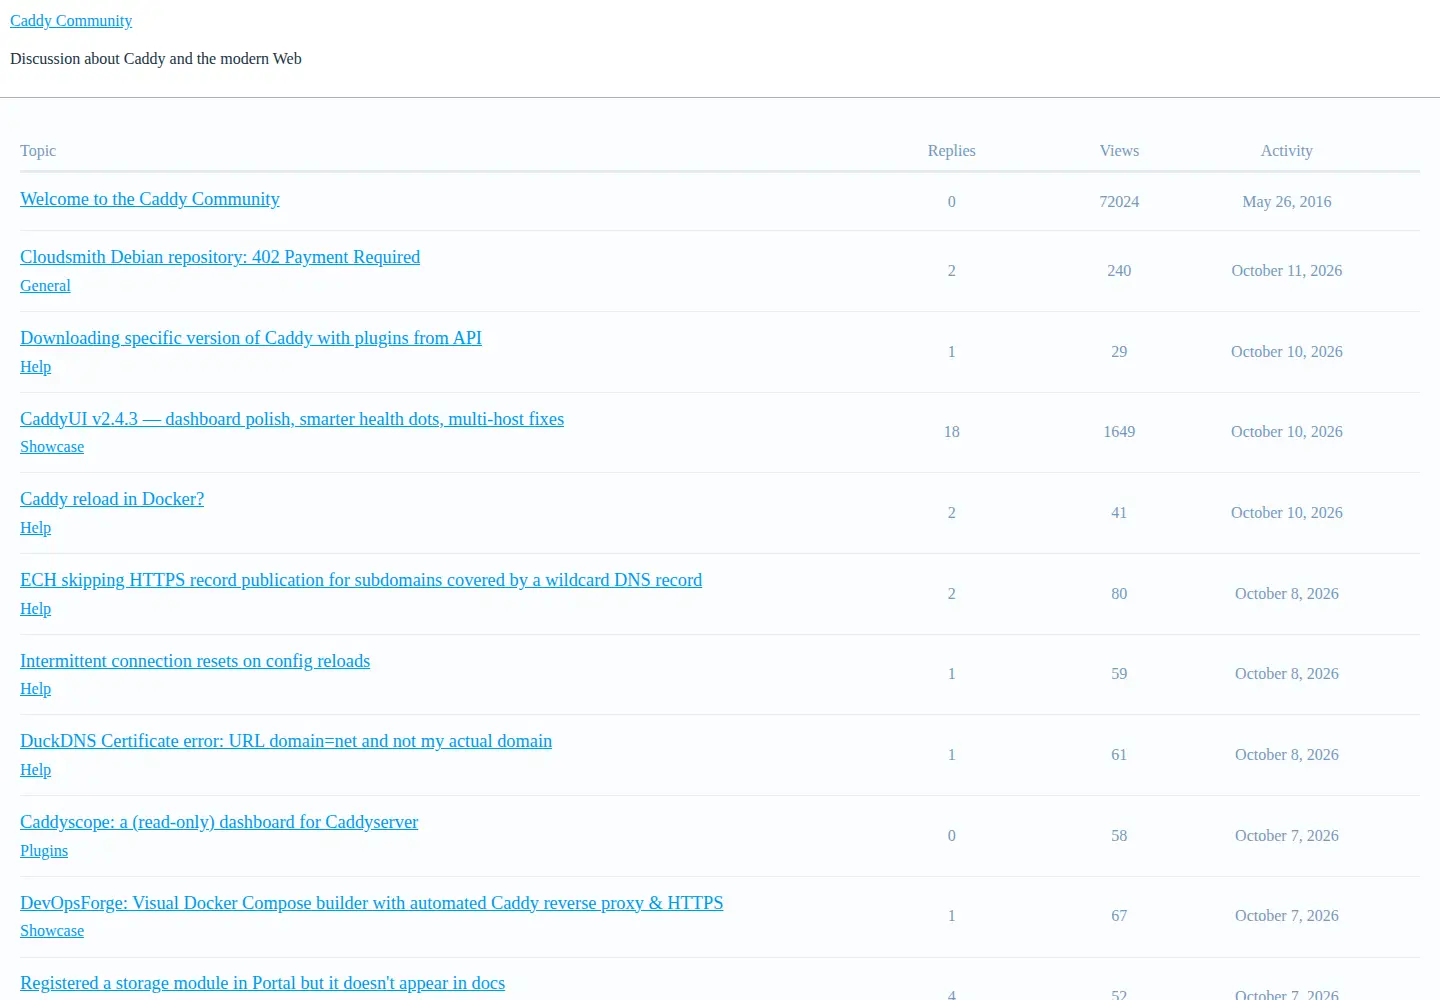Screen dimensions: 1440x1000
Task: Open the CaddyUI v2.4.3 topic
Action: [x=292, y=419]
